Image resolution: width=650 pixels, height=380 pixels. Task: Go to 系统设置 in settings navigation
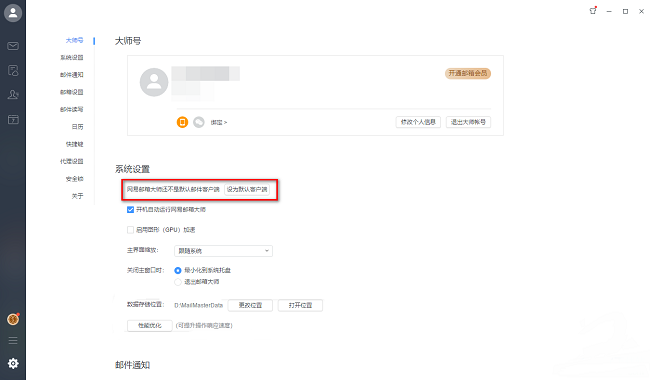[x=72, y=58]
